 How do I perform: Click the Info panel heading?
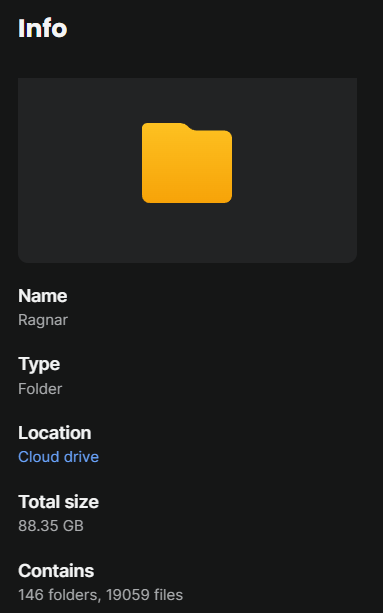43,28
